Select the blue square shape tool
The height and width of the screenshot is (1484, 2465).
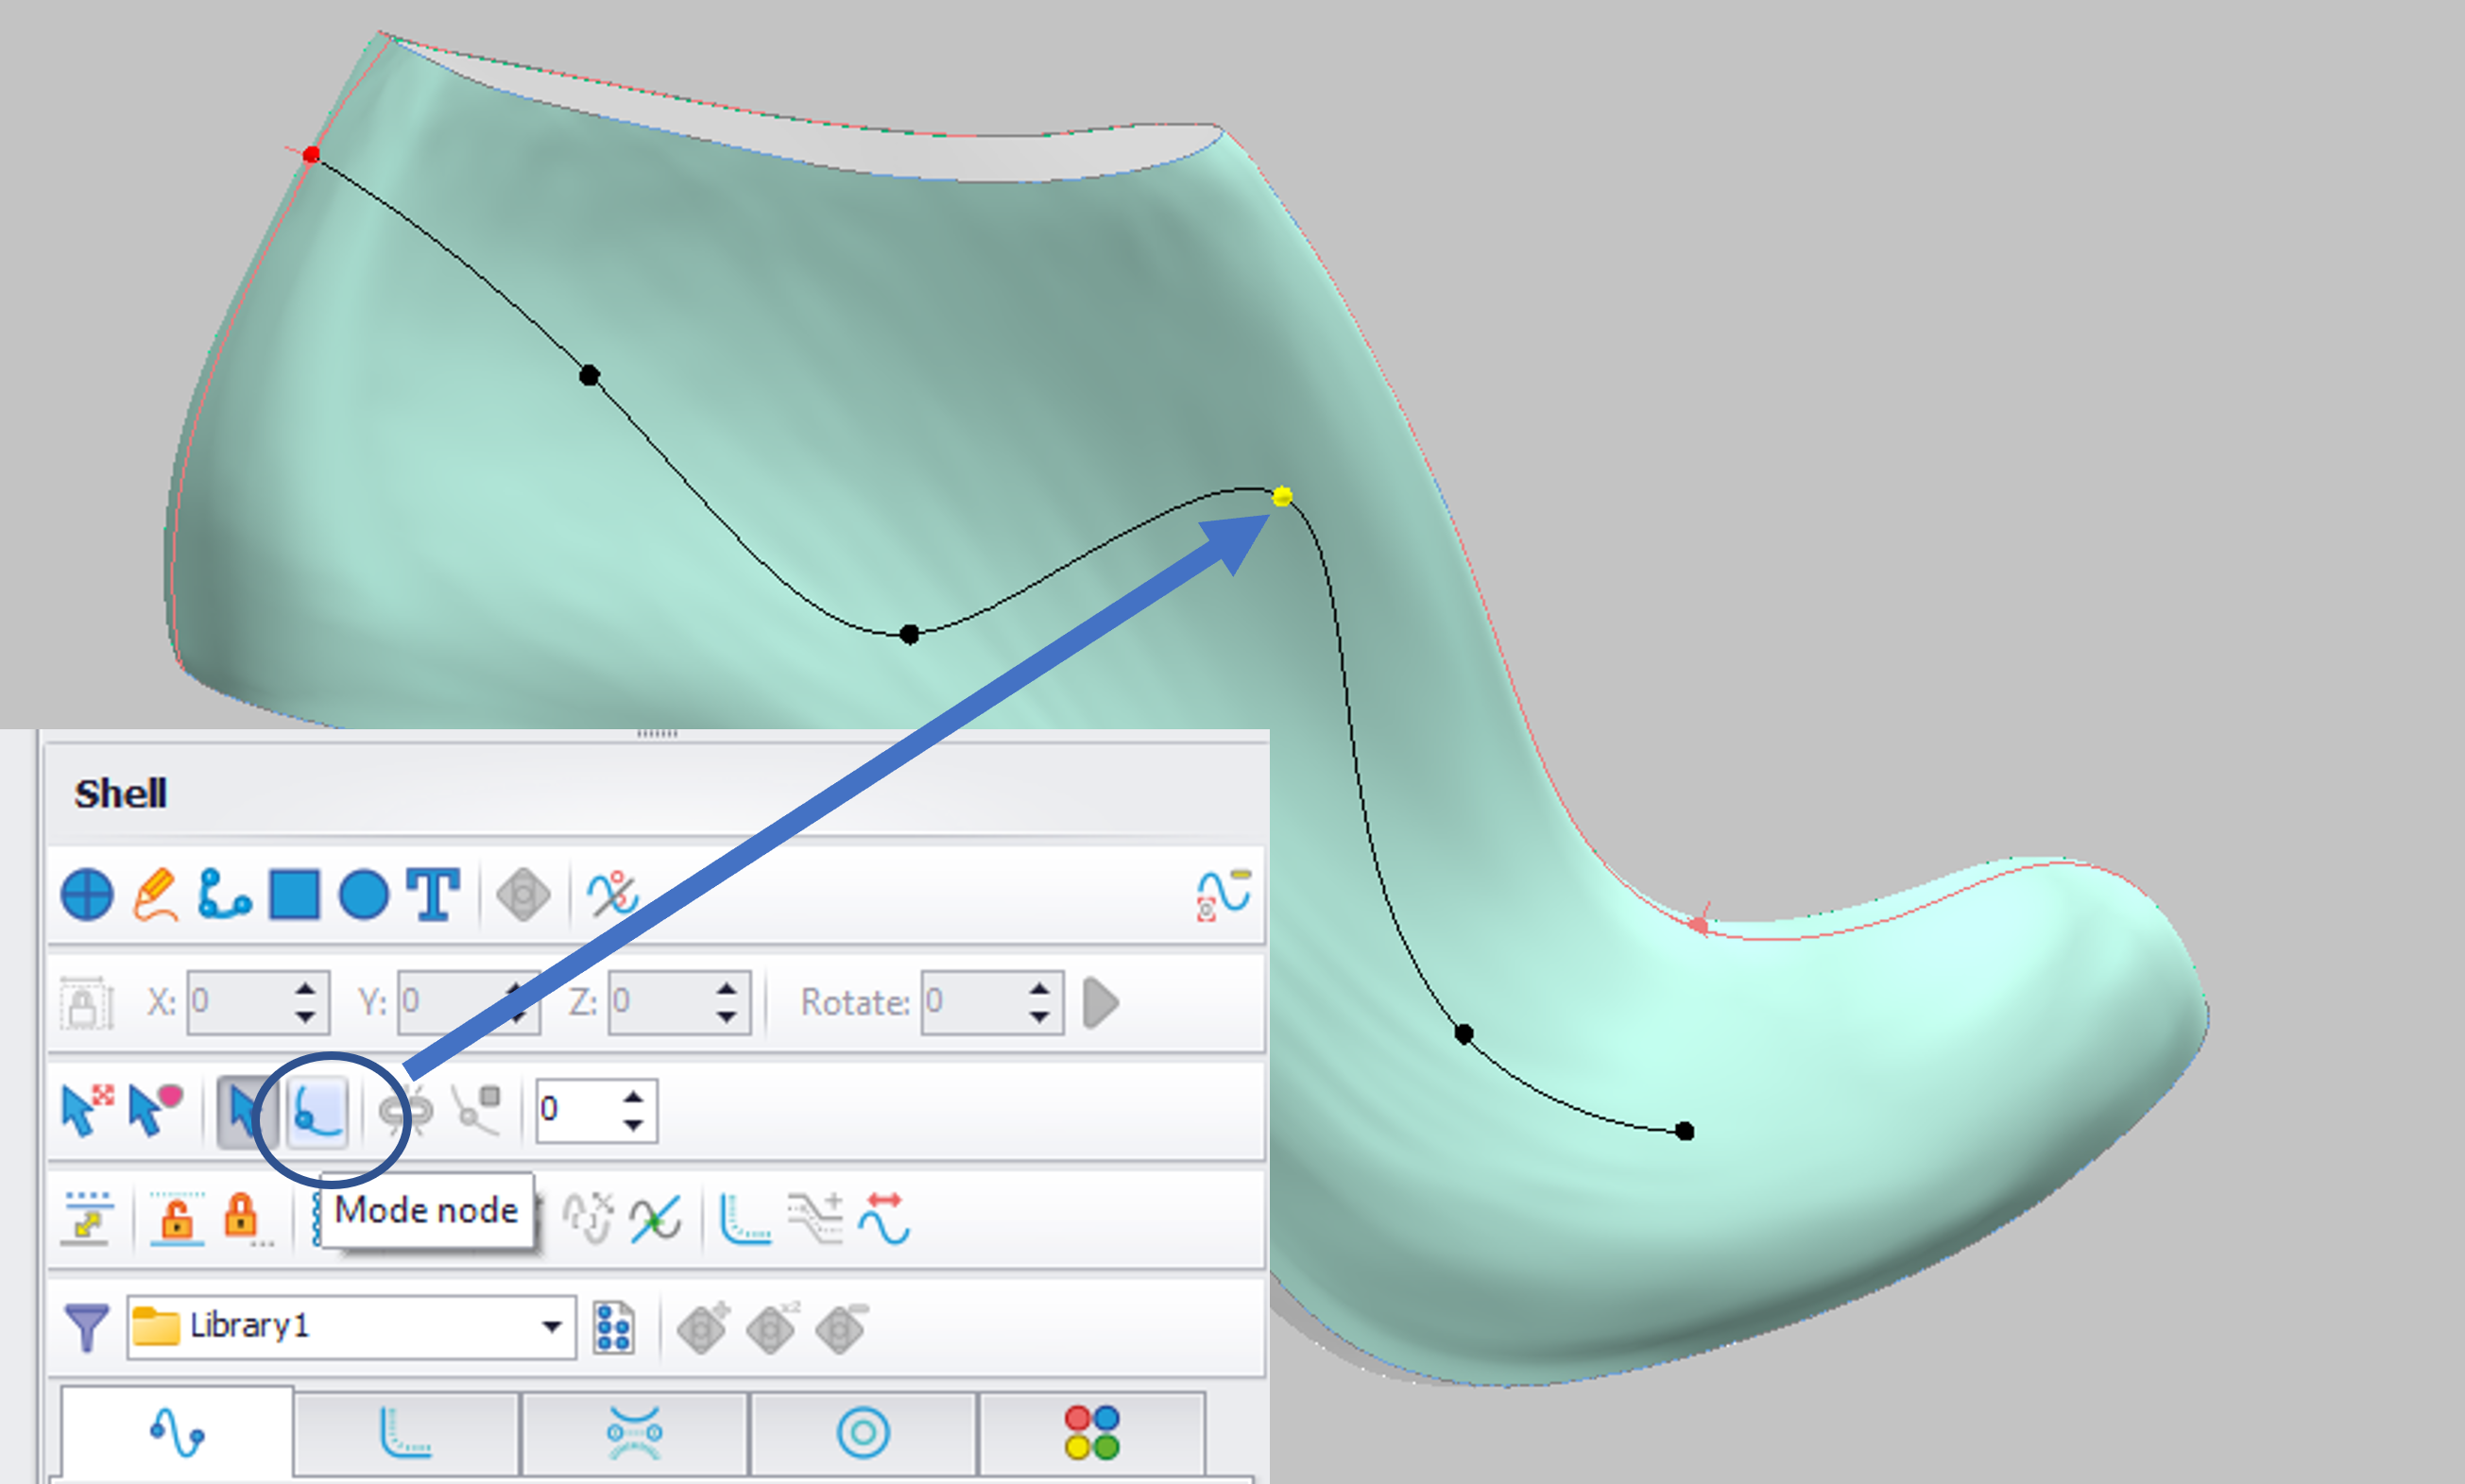pyautogui.click(x=294, y=894)
